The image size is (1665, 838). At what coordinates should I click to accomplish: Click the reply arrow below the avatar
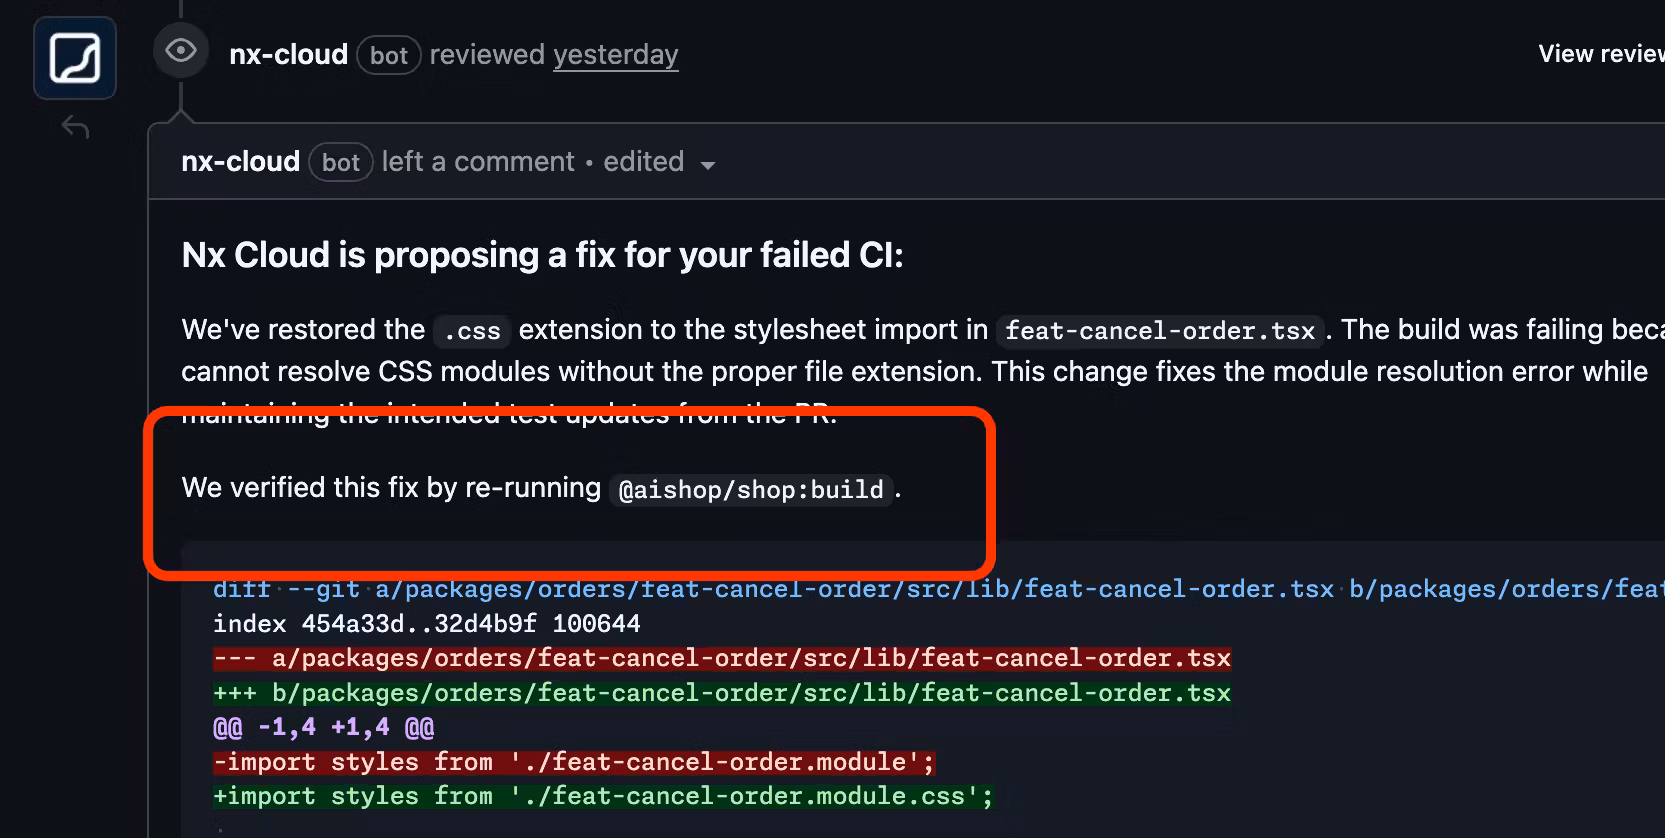[76, 127]
